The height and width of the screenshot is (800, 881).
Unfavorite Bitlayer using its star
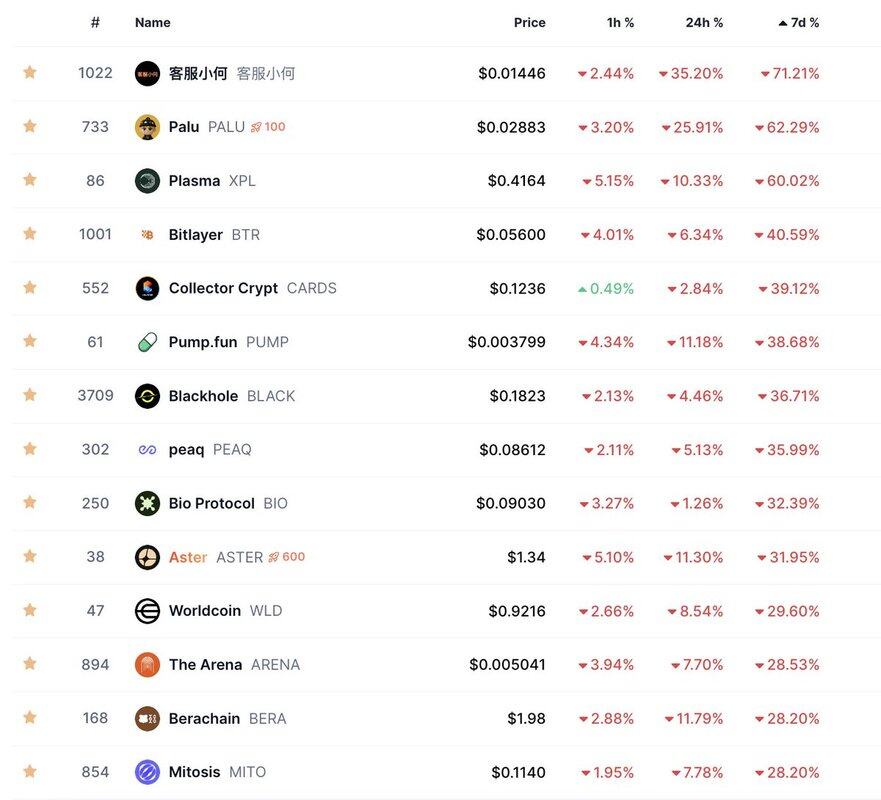30,234
